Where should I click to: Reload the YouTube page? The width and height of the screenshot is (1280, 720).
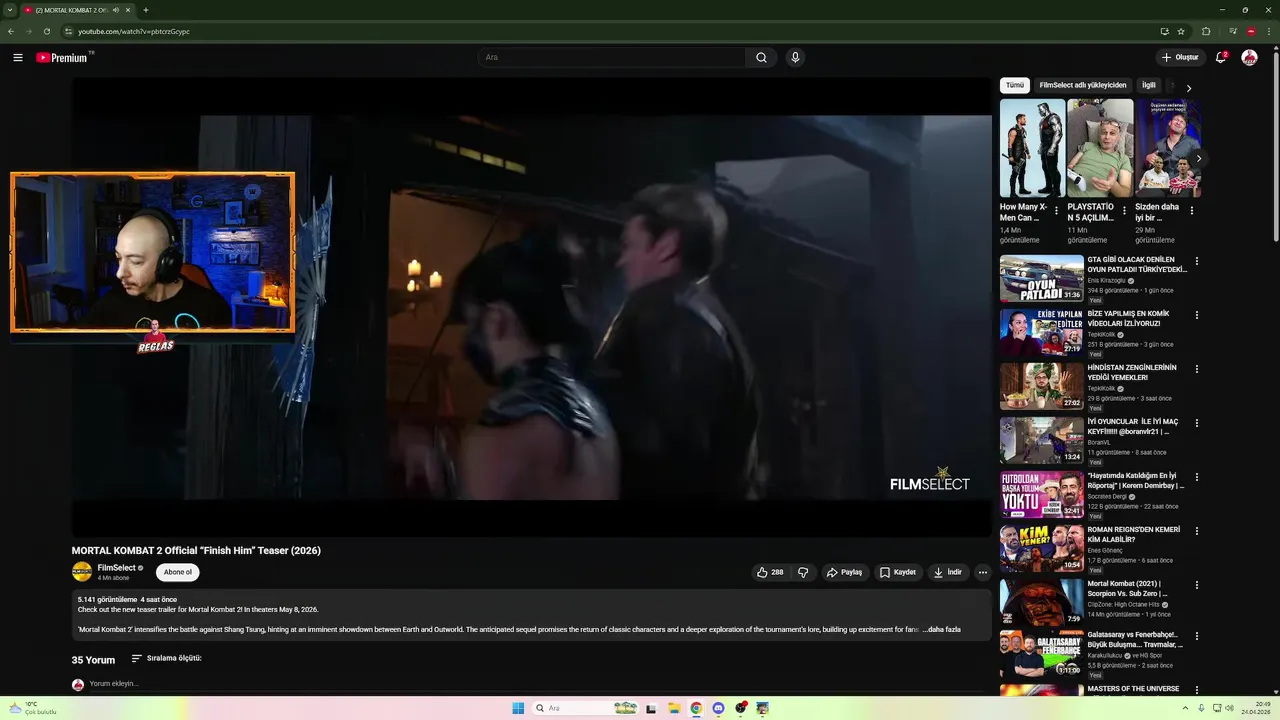pyautogui.click(x=46, y=31)
